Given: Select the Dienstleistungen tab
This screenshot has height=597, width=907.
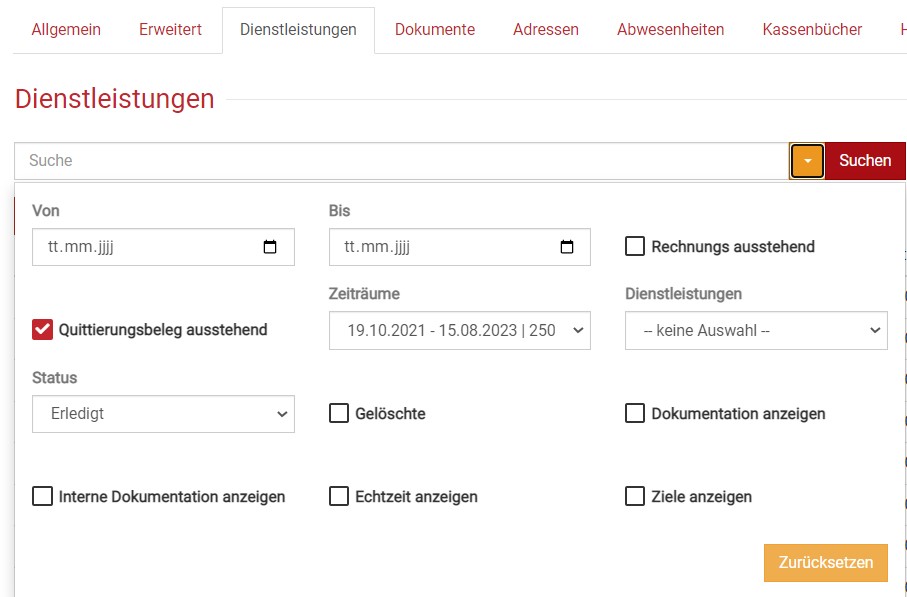Looking at the screenshot, I should tap(298, 30).
